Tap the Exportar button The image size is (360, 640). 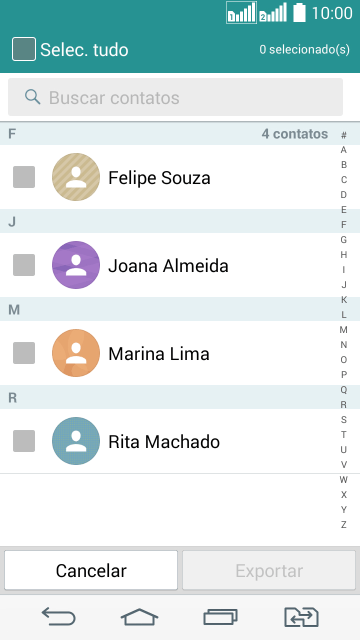tap(269, 570)
